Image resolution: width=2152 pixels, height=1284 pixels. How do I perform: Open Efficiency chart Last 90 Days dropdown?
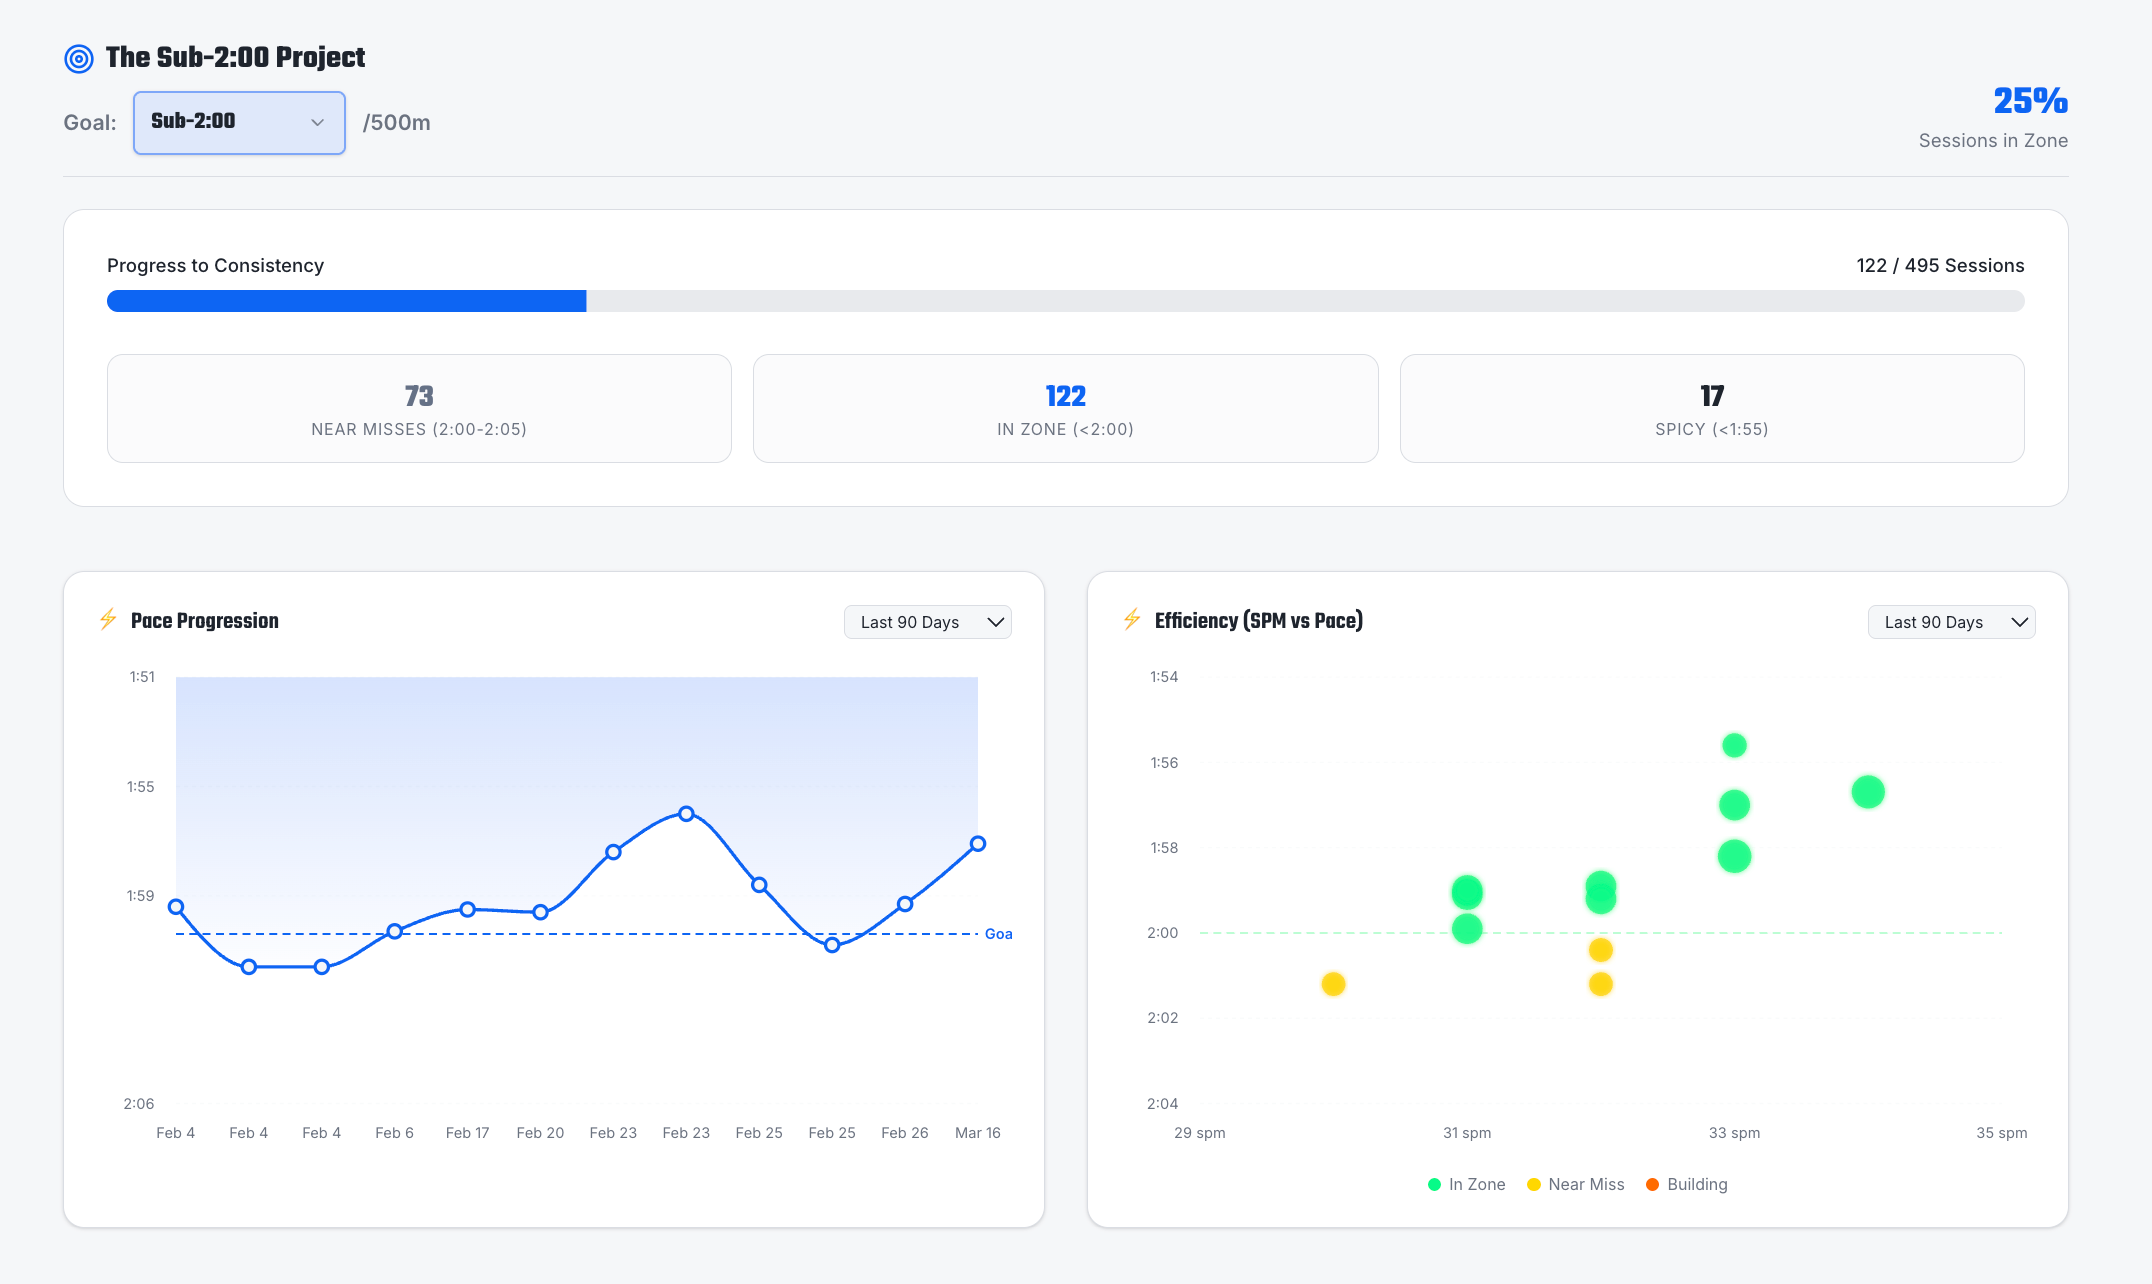1950,622
